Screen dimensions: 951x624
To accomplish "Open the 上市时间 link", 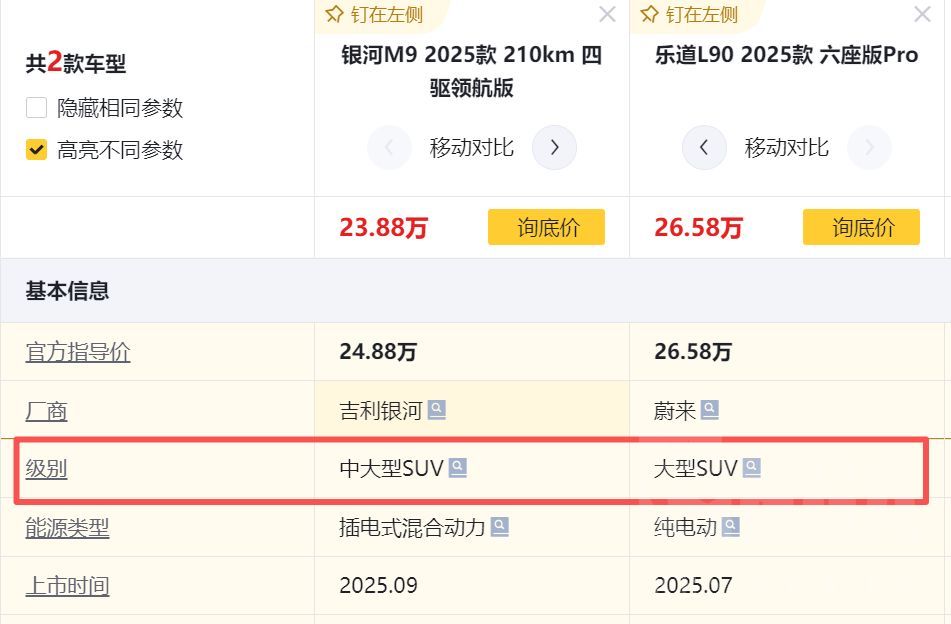I will coord(66,586).
